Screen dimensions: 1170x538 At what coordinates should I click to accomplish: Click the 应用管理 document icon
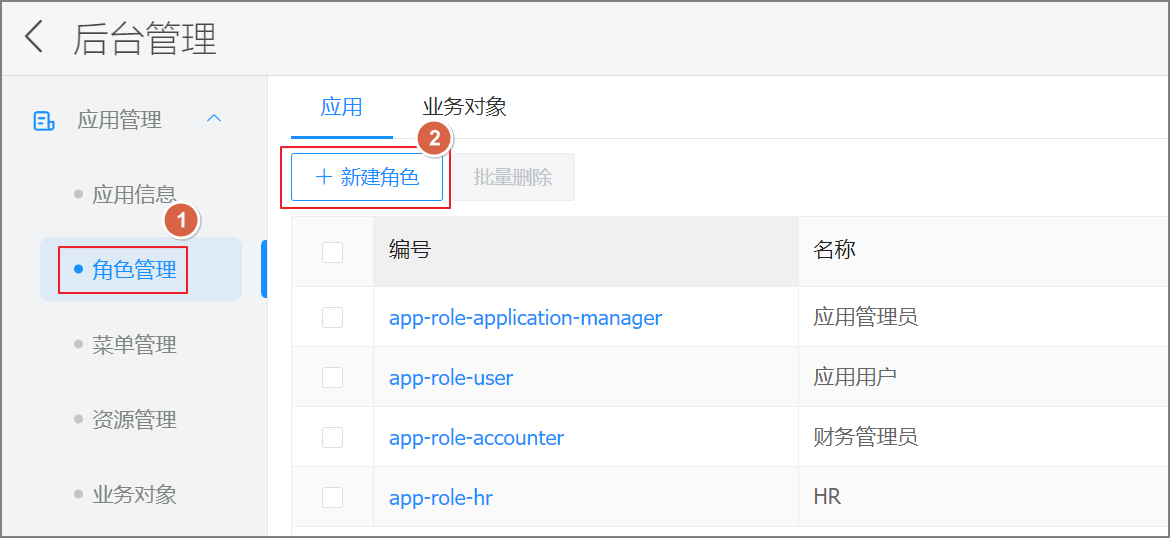(x=44, y=121)
